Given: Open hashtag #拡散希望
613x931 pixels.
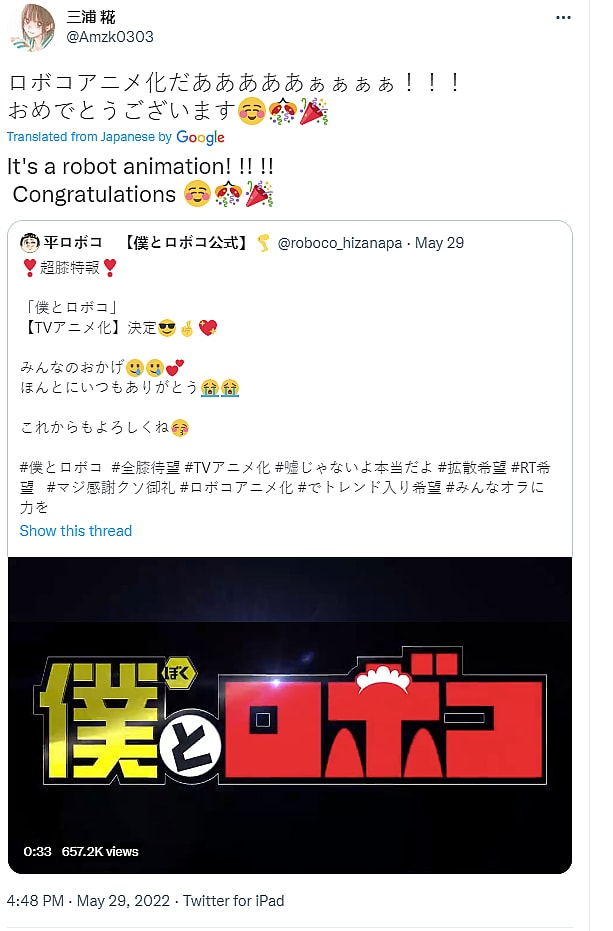Looking at the screenshot, I should tap(472, 467).
